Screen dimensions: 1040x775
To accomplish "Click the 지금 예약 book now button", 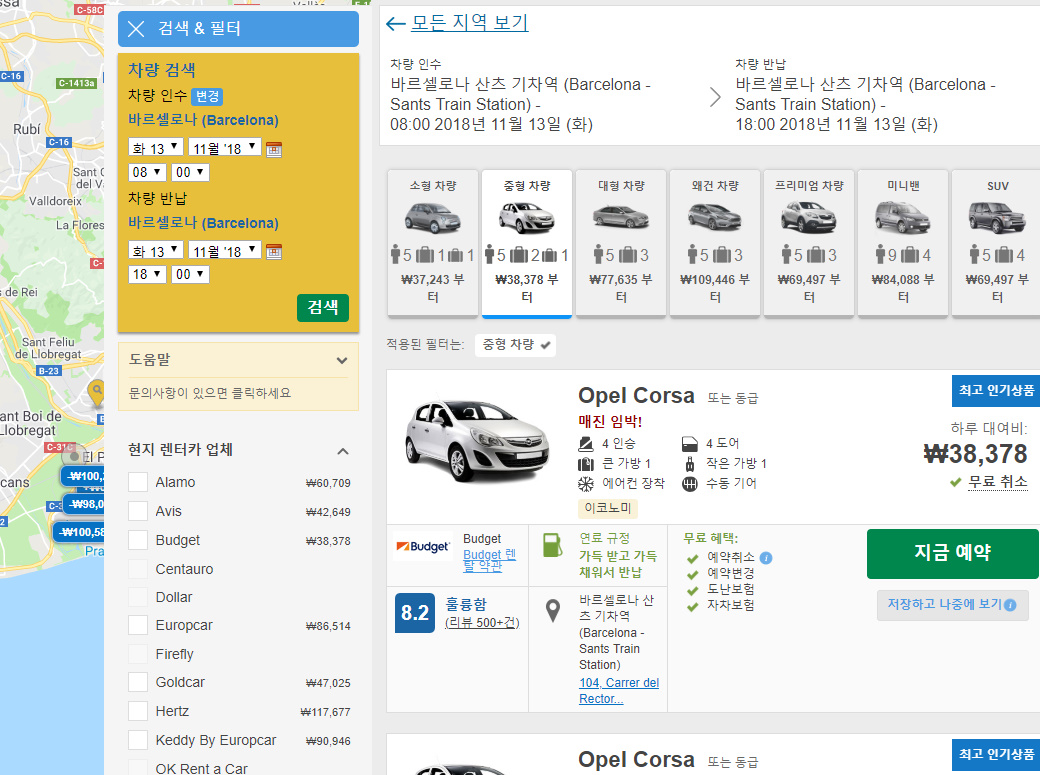I will coord(952,553).
